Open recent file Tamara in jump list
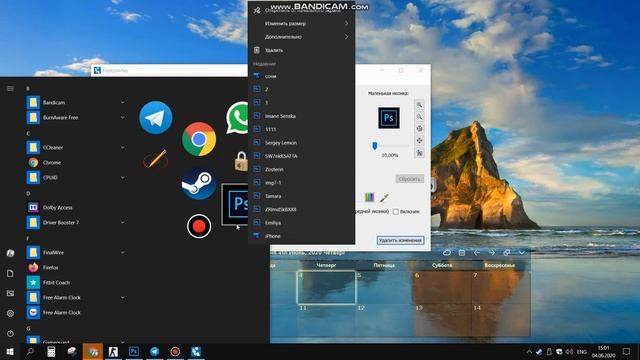Image resolution: width=640 pixels, height=360 pixels. (301, 196)
